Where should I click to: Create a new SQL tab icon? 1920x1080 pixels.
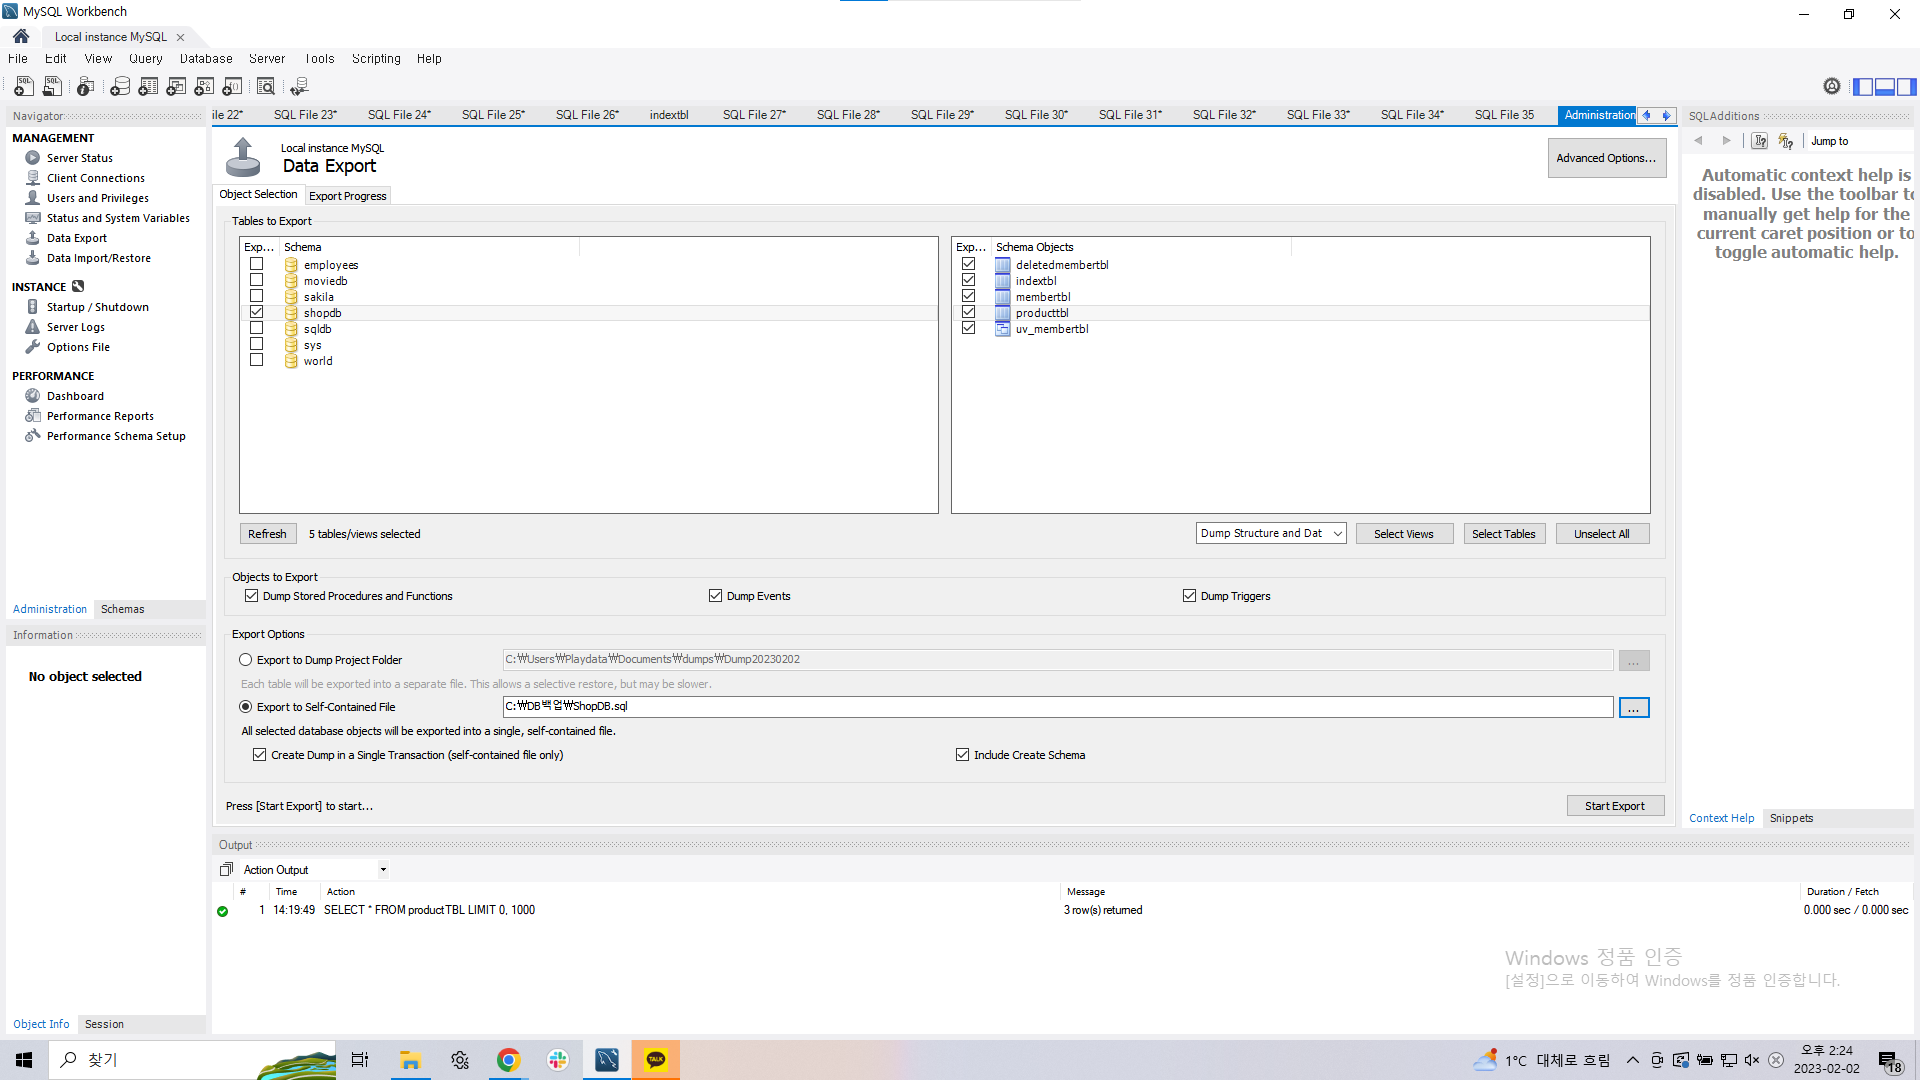(x=24, y=87)
